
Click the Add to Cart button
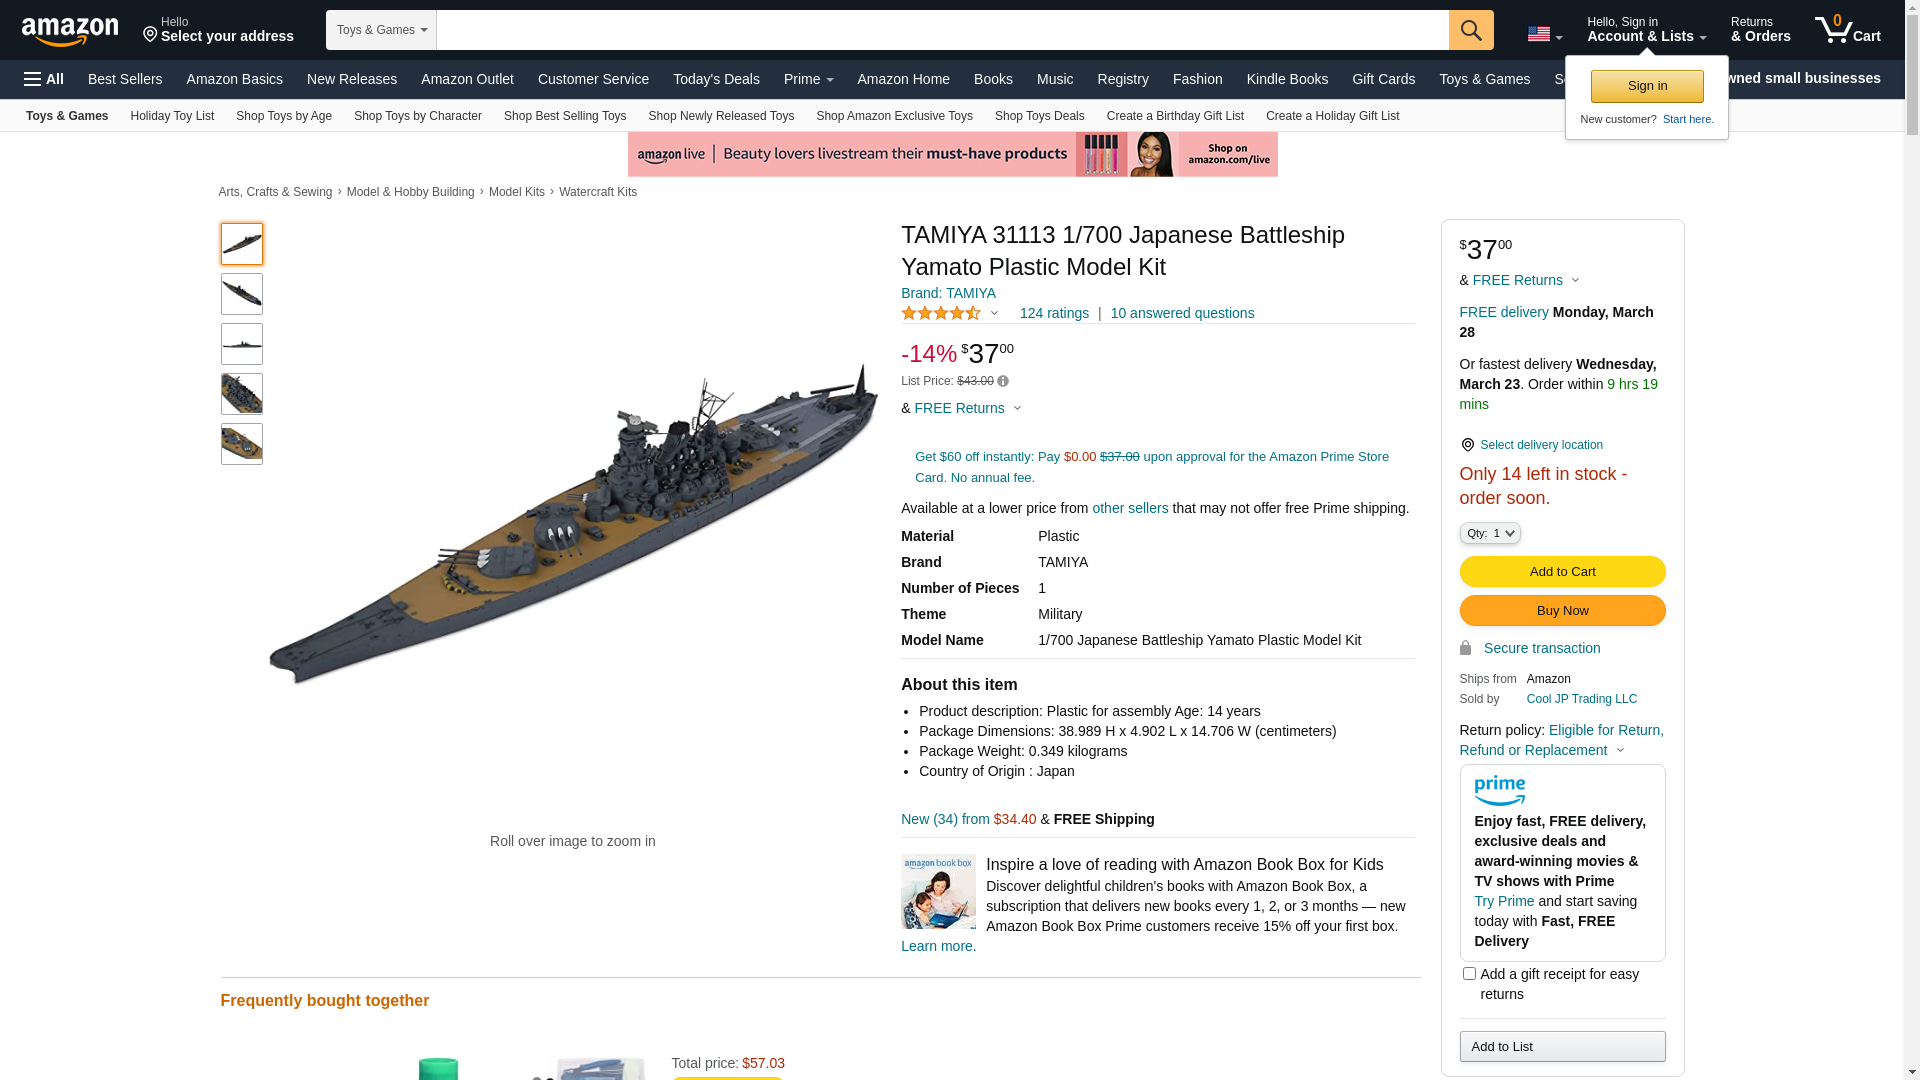1562,571
